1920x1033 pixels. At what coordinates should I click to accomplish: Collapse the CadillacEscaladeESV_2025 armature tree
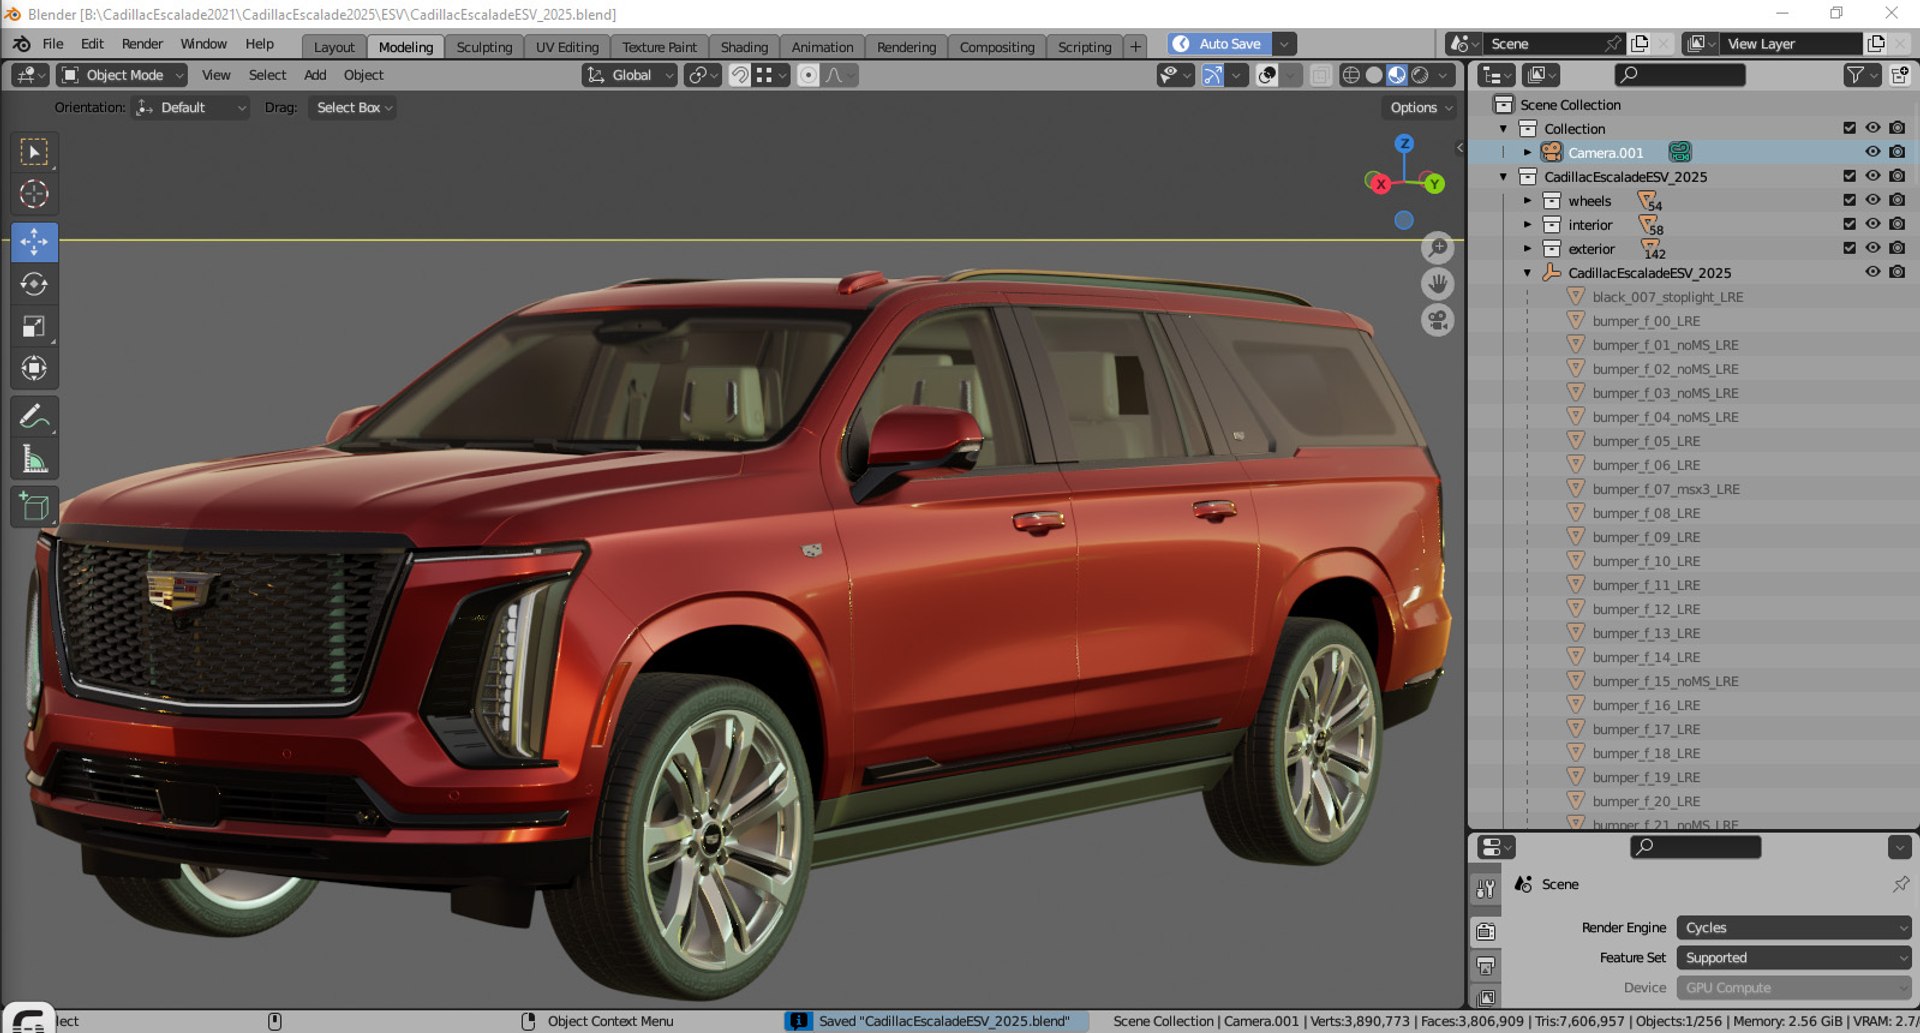(1528, 272)
